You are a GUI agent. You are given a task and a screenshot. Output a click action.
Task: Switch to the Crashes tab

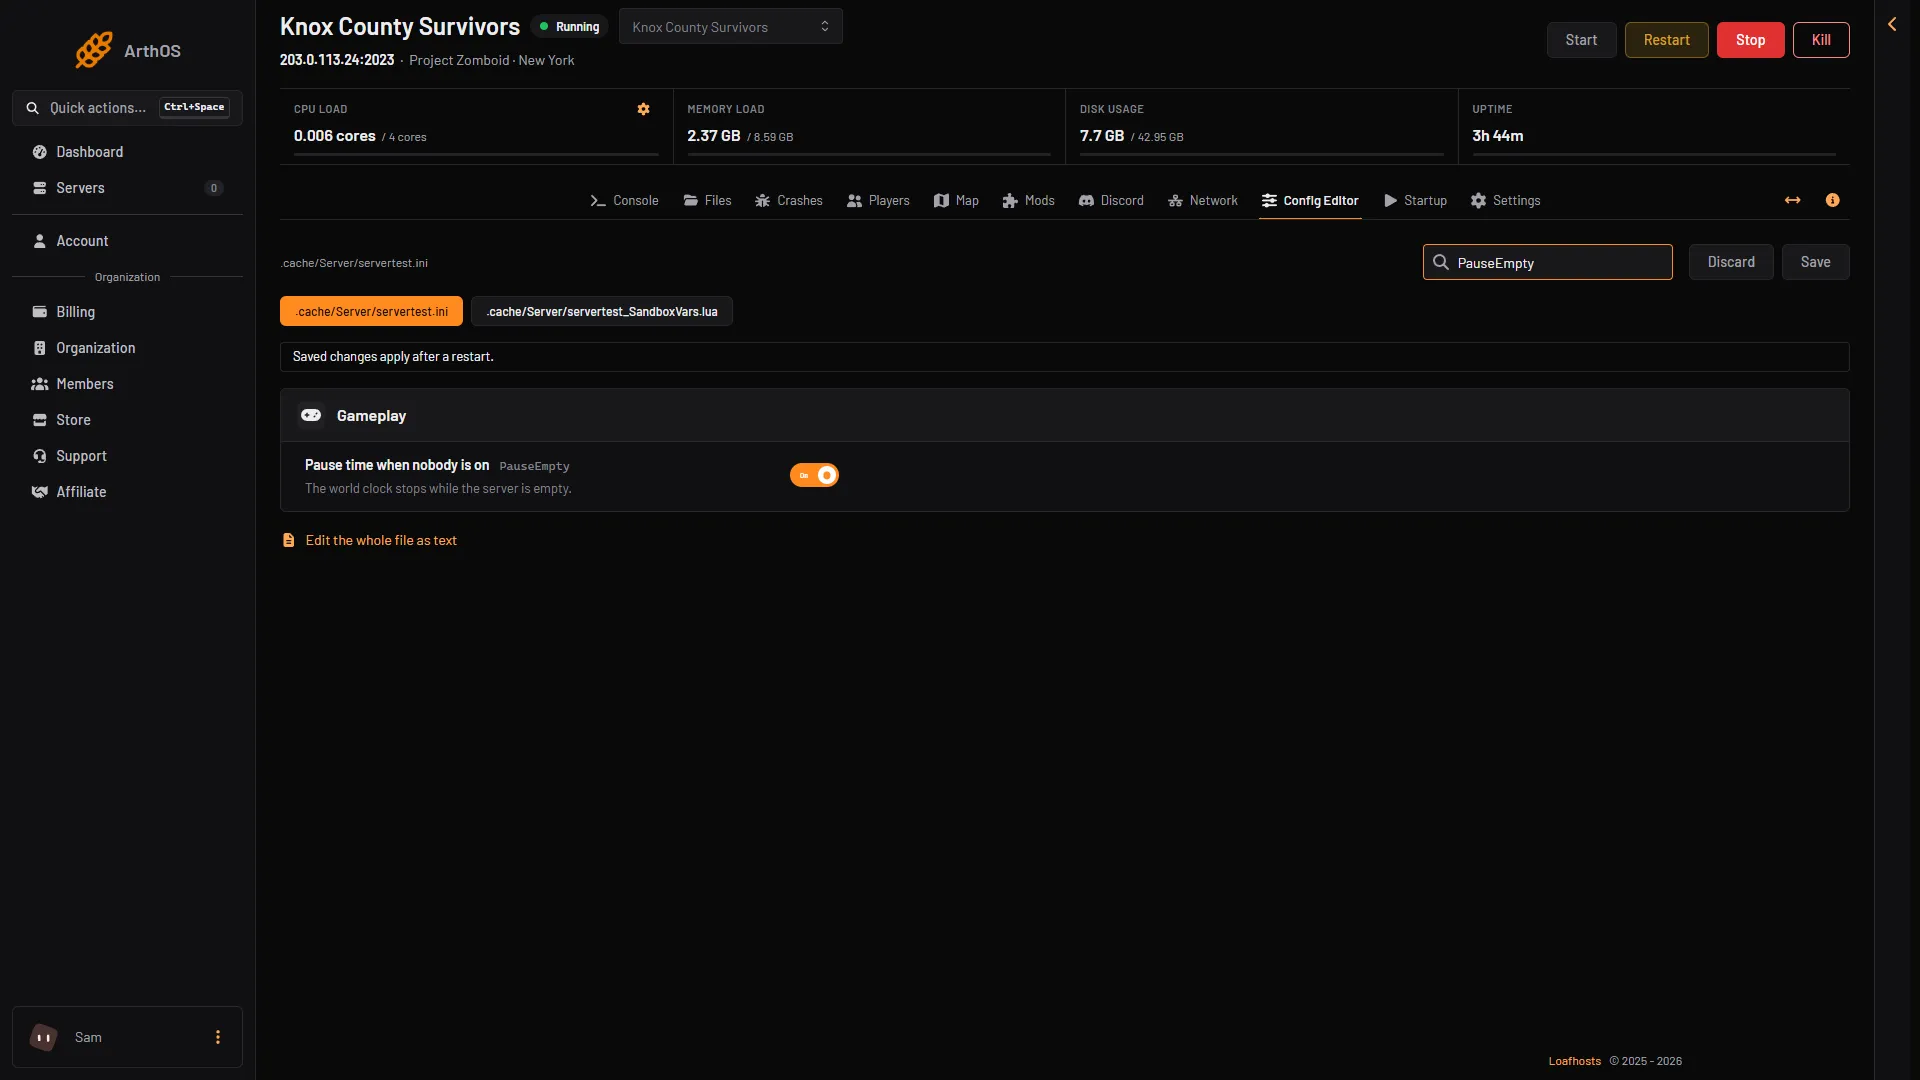(789, 200)
